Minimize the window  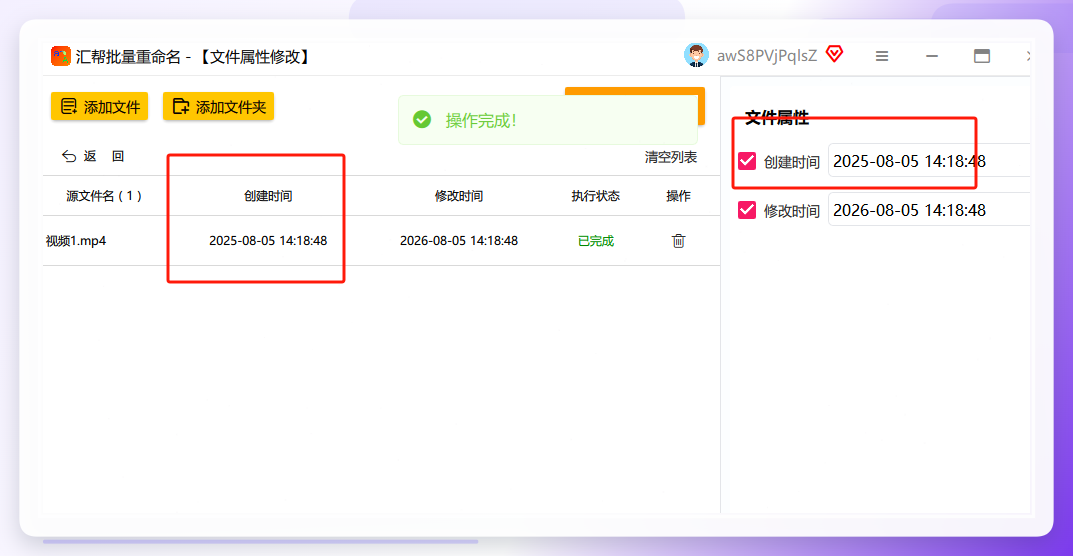point(931,56)
